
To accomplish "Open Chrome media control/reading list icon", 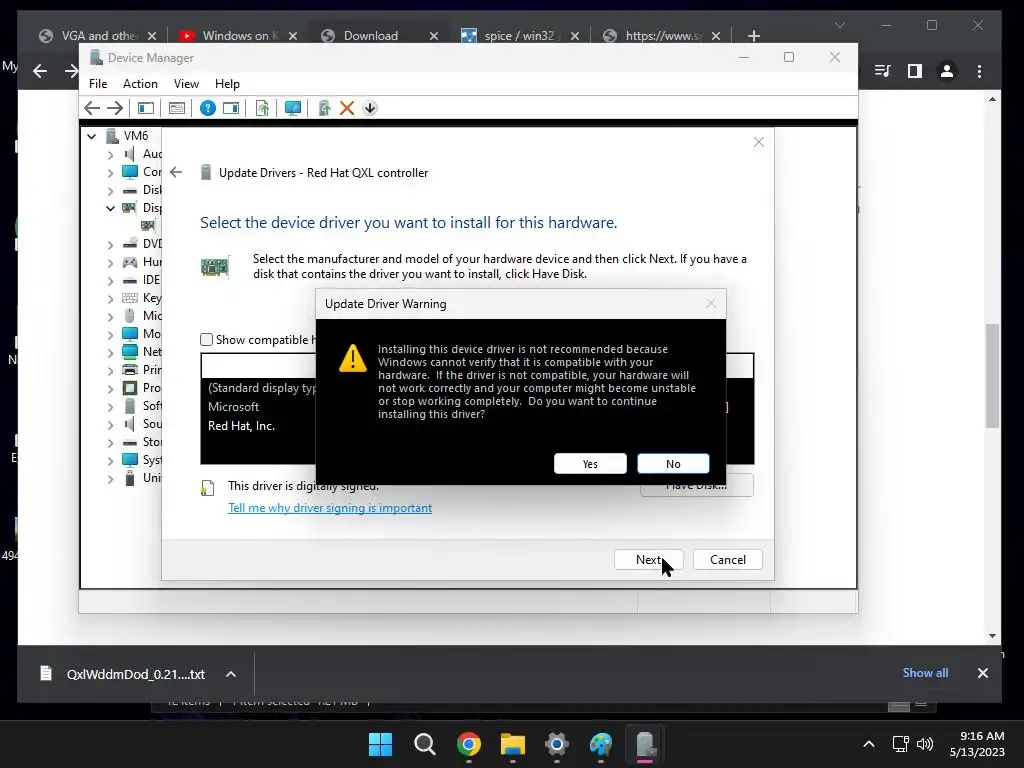I will 883,71.
